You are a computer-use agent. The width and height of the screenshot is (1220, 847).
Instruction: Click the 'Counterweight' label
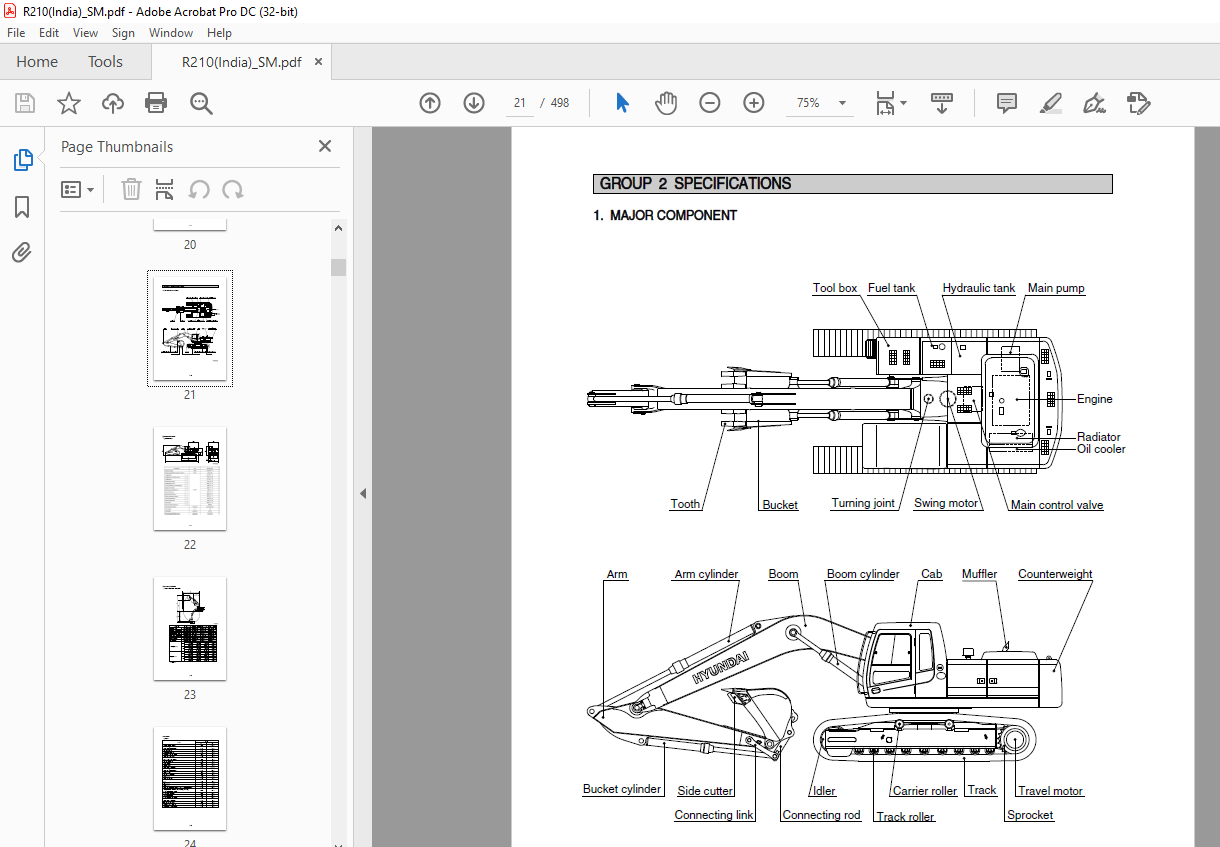pyautogui.click(x=1055, y=574)
